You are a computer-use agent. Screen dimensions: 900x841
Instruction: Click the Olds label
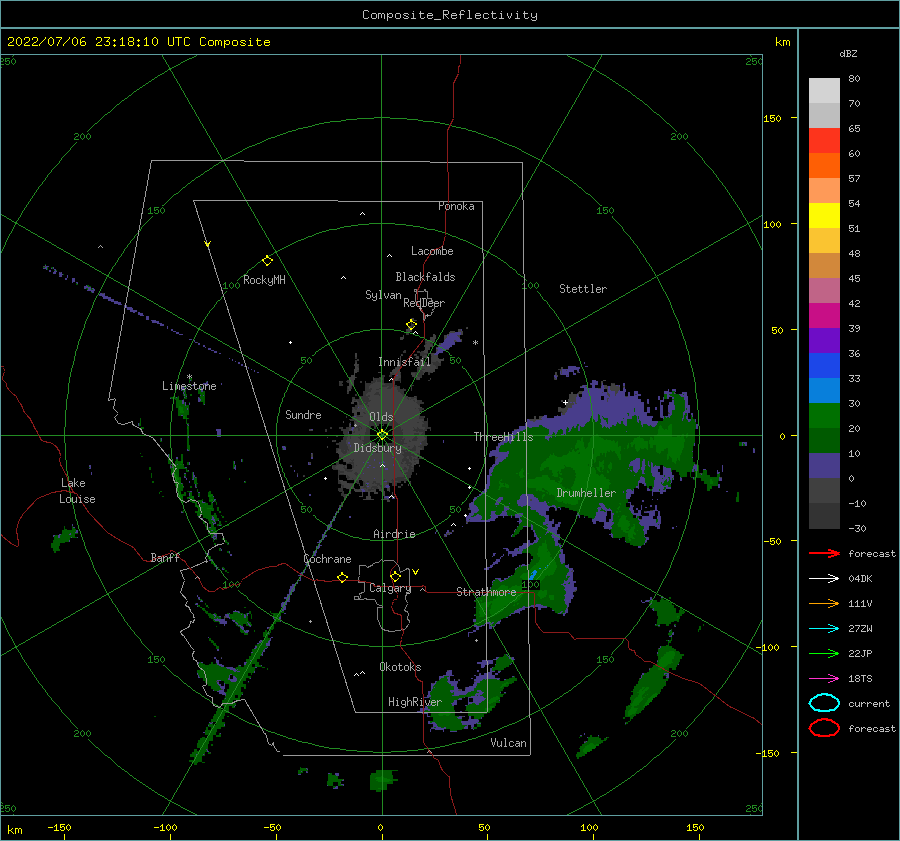click(381, 417)
